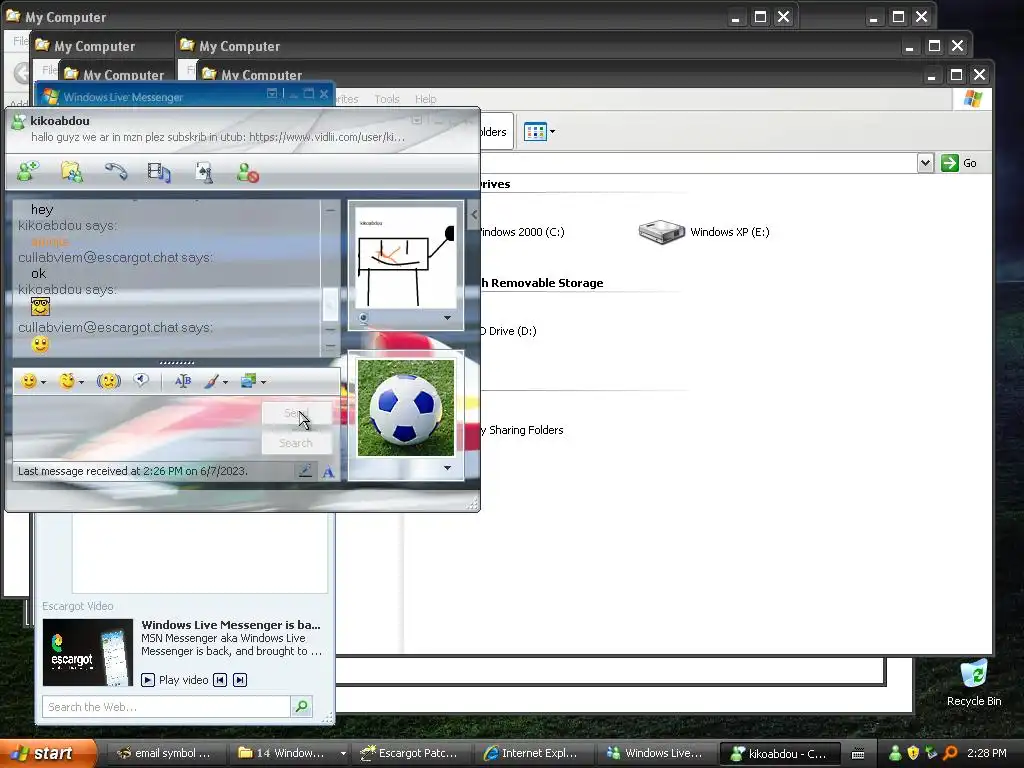Image resolution: width=1024 pixels, height=768 pixels.
Task: Click the chat message input area
Action: click(x=137, y=428)
